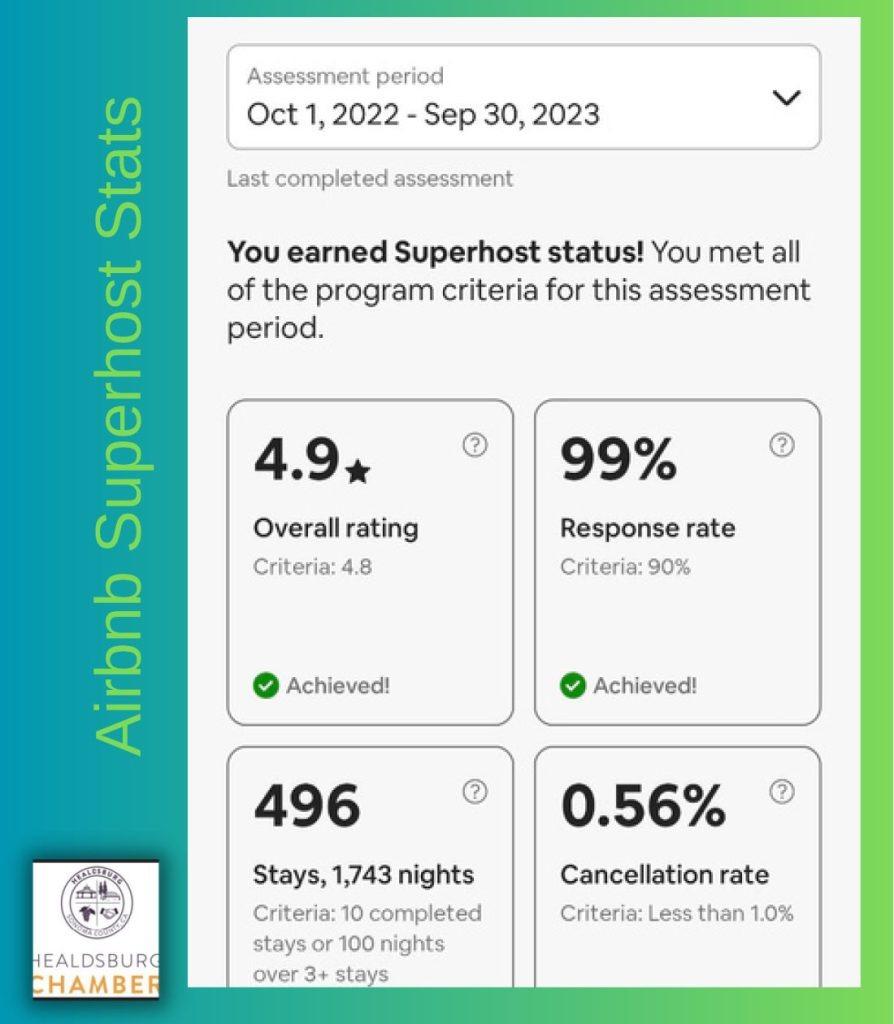
Task: Expand the Assessment period dropdown chevron
Action: [x=787, y=98]
